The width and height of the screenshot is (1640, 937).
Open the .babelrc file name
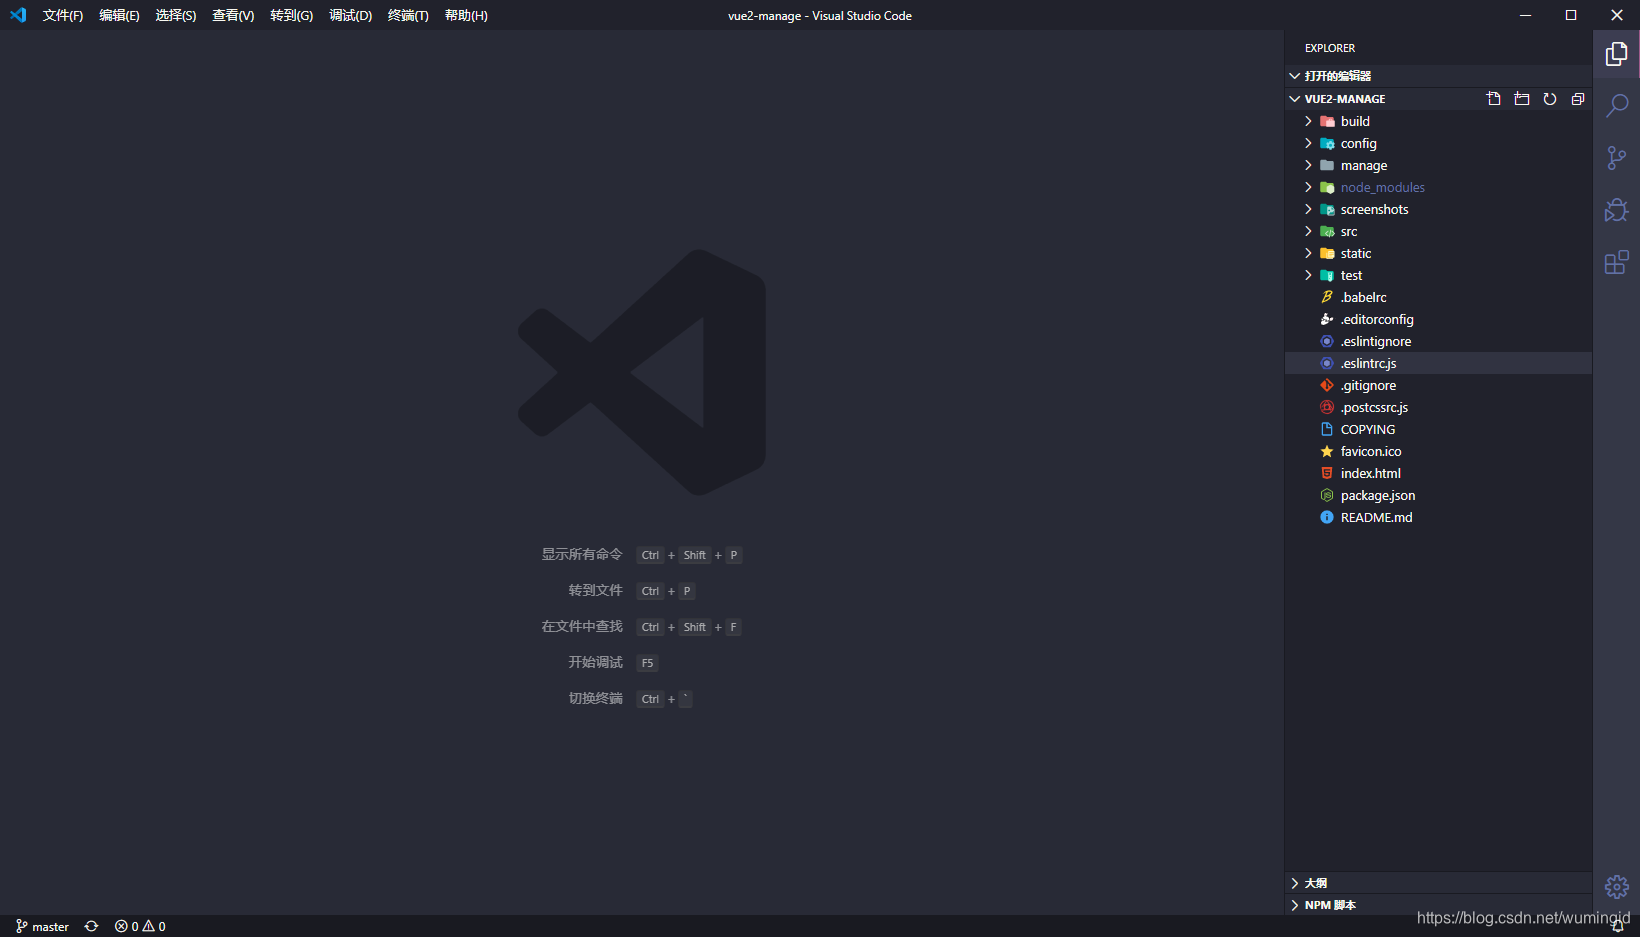click(x=1364, y=297)
